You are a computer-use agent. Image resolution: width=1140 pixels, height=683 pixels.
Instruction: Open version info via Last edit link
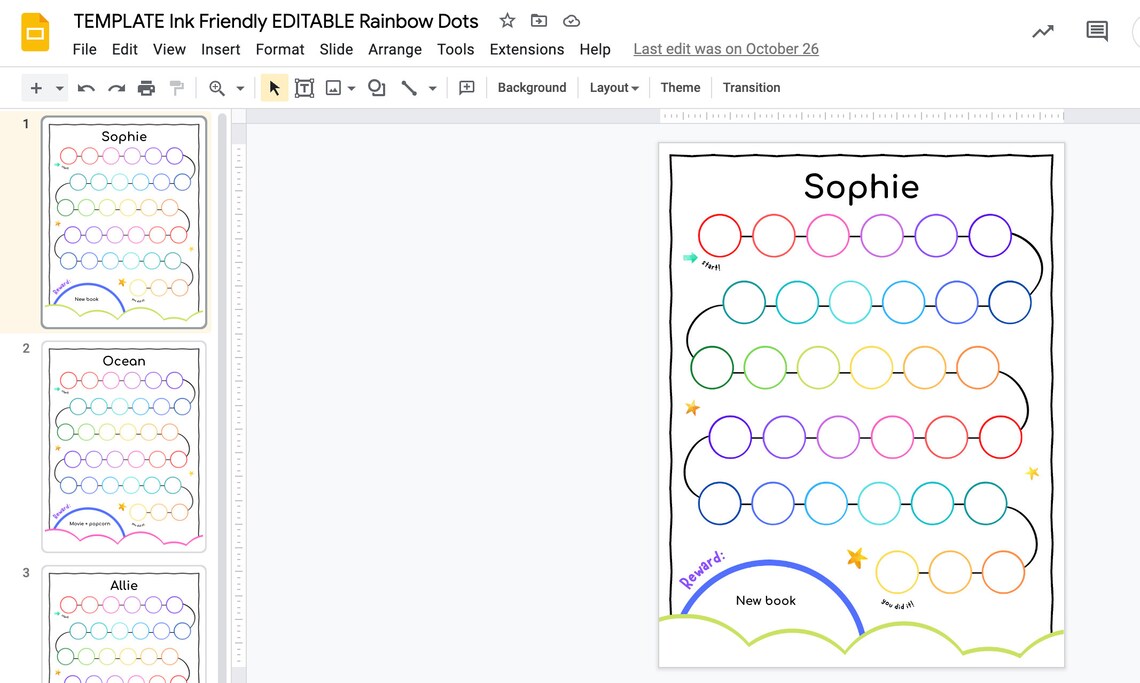726,49
